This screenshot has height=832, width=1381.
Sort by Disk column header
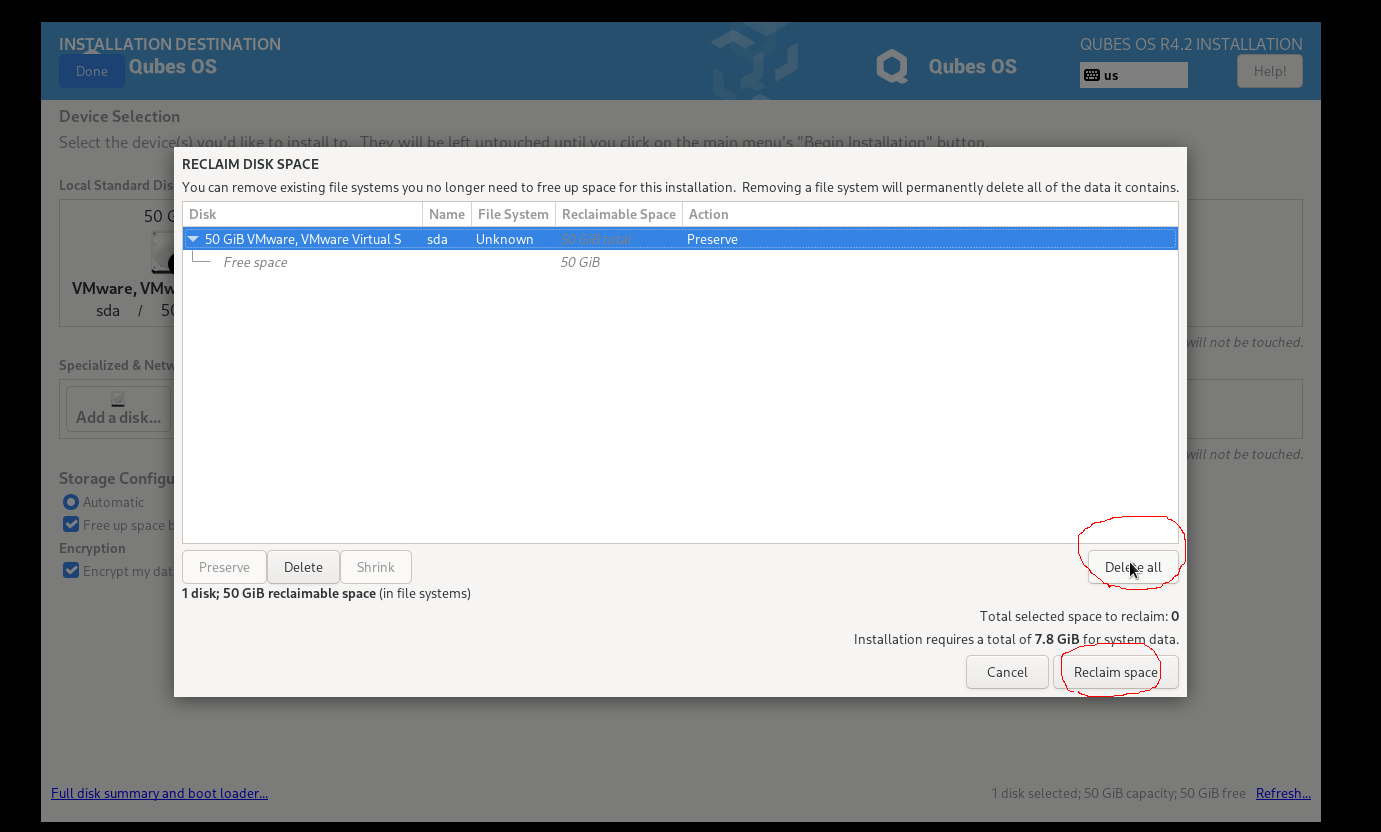click(x=303, y=214)
